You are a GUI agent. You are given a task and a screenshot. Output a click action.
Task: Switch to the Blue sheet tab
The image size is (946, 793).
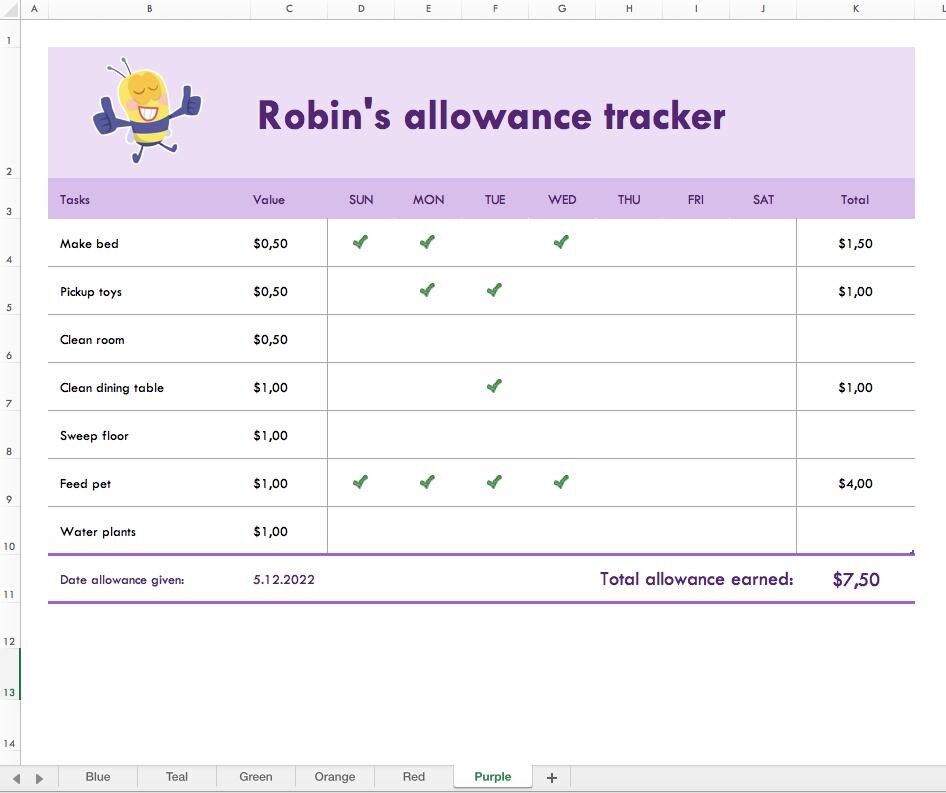click(x=97, y=776)
